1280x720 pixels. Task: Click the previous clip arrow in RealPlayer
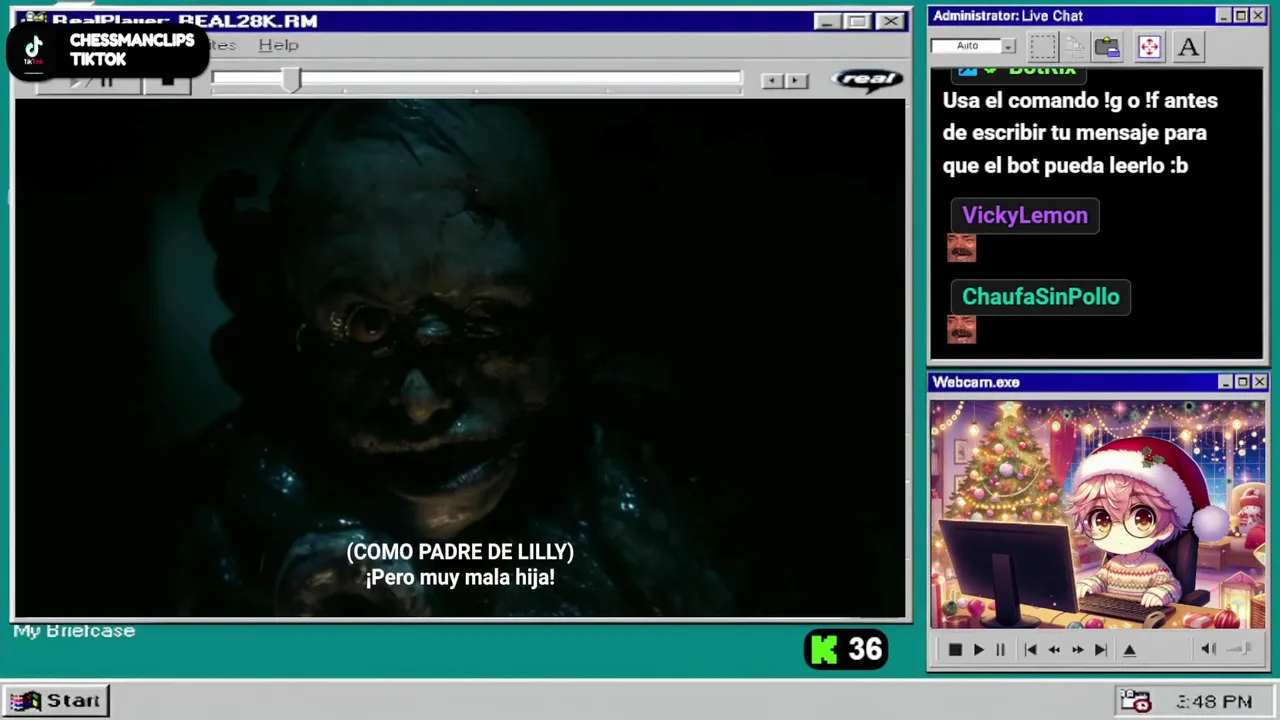pos(772,81)
